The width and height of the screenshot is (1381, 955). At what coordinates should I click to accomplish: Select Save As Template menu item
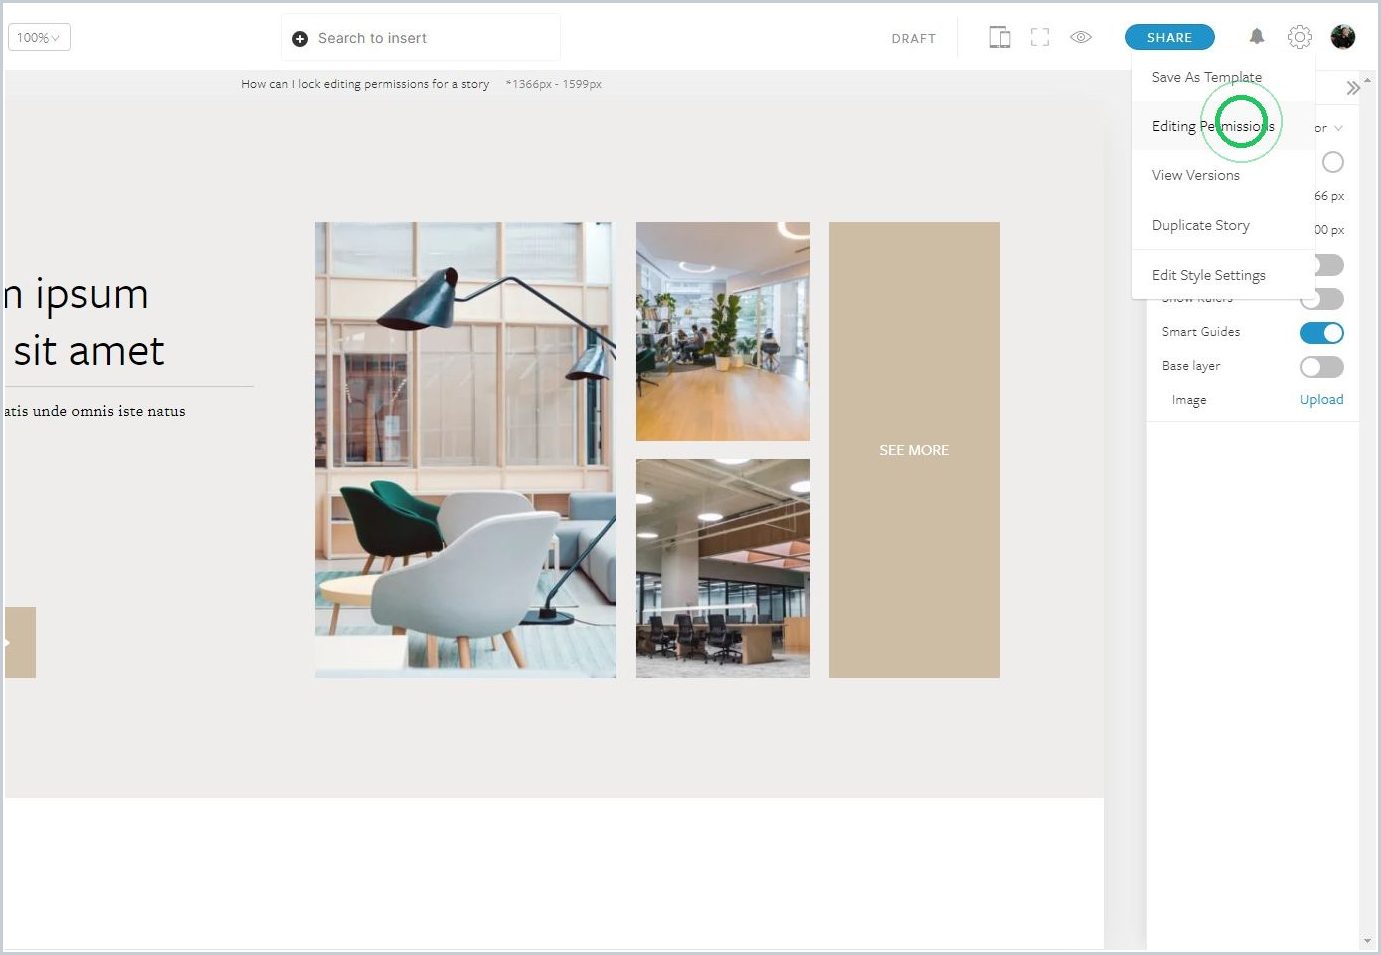pyautogui.click(x=1223, y=77)
